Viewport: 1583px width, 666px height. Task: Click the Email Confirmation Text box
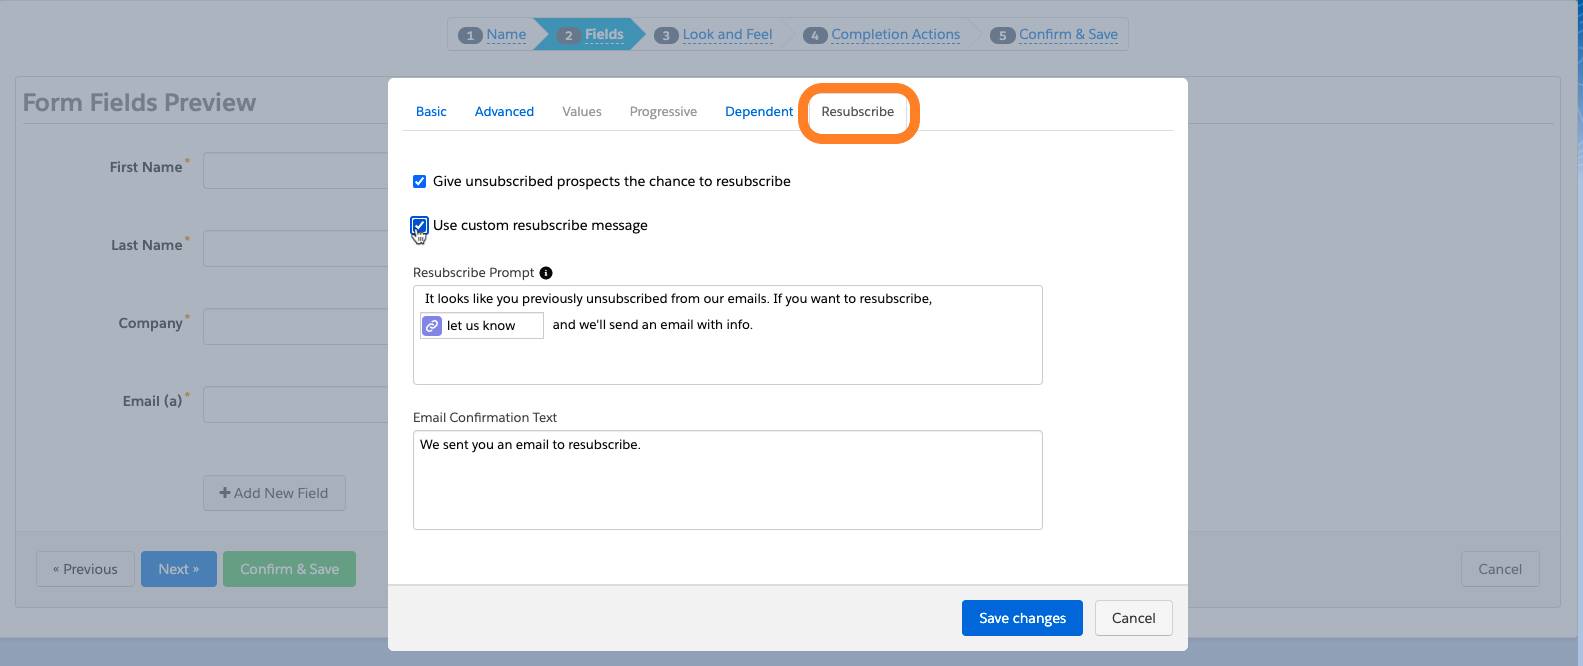tap(727, 480)
